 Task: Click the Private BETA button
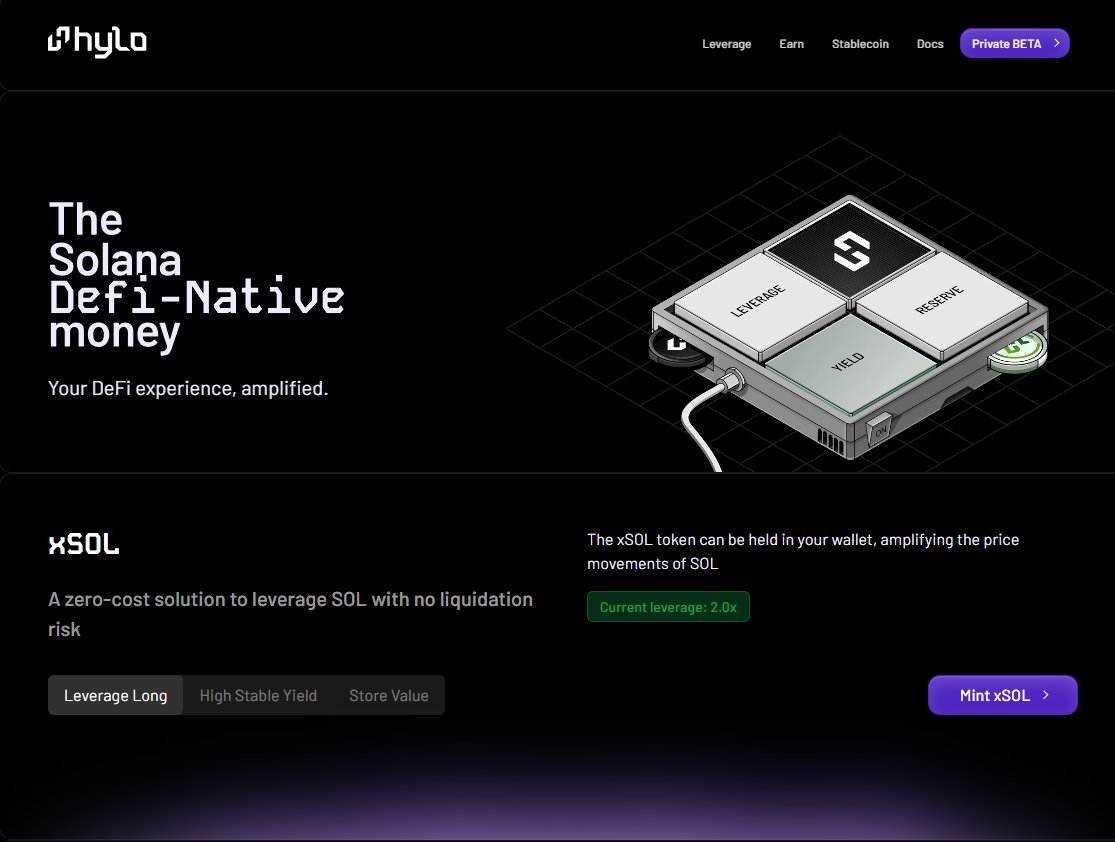(x=1014, y=43)
